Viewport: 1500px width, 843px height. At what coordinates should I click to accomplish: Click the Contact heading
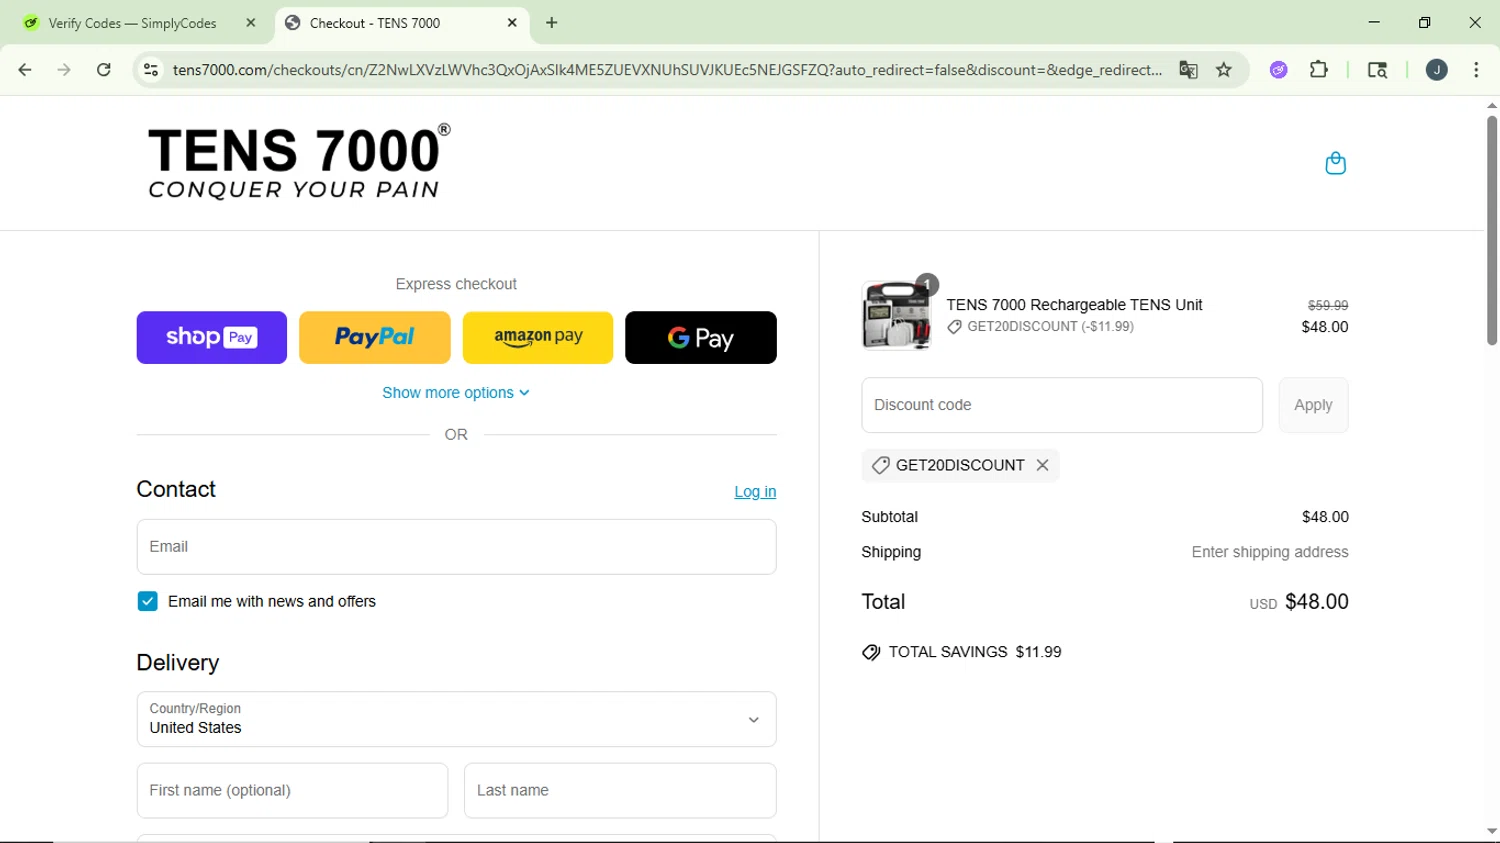click(x=176, y=489)
